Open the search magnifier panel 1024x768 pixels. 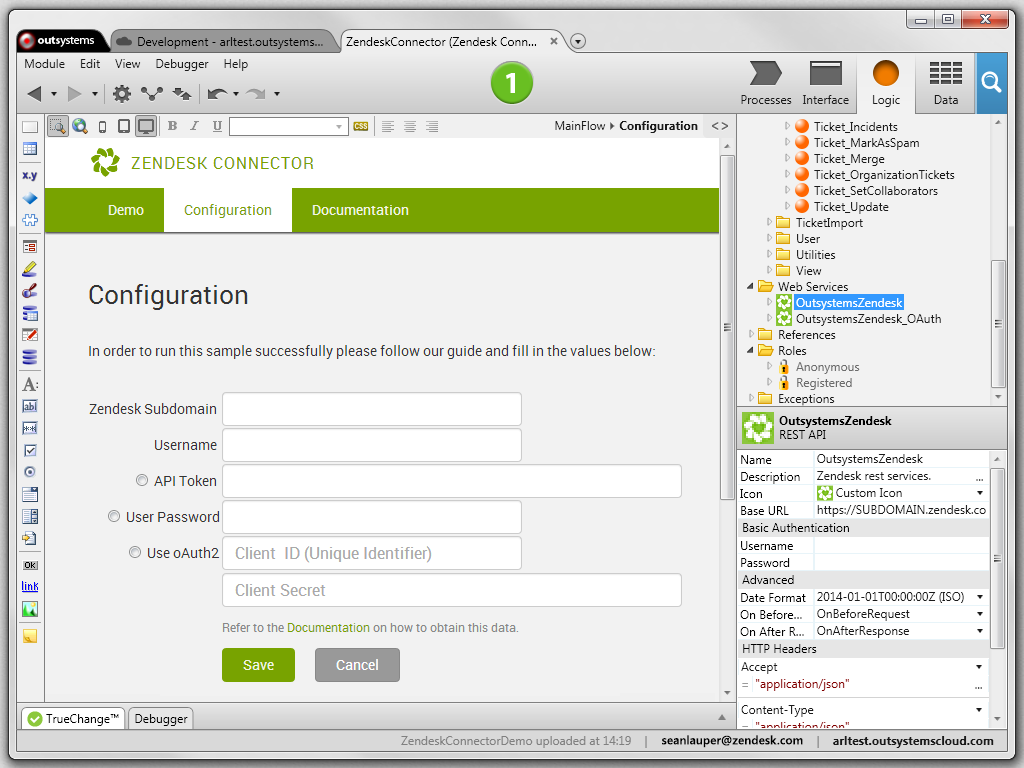990,83
